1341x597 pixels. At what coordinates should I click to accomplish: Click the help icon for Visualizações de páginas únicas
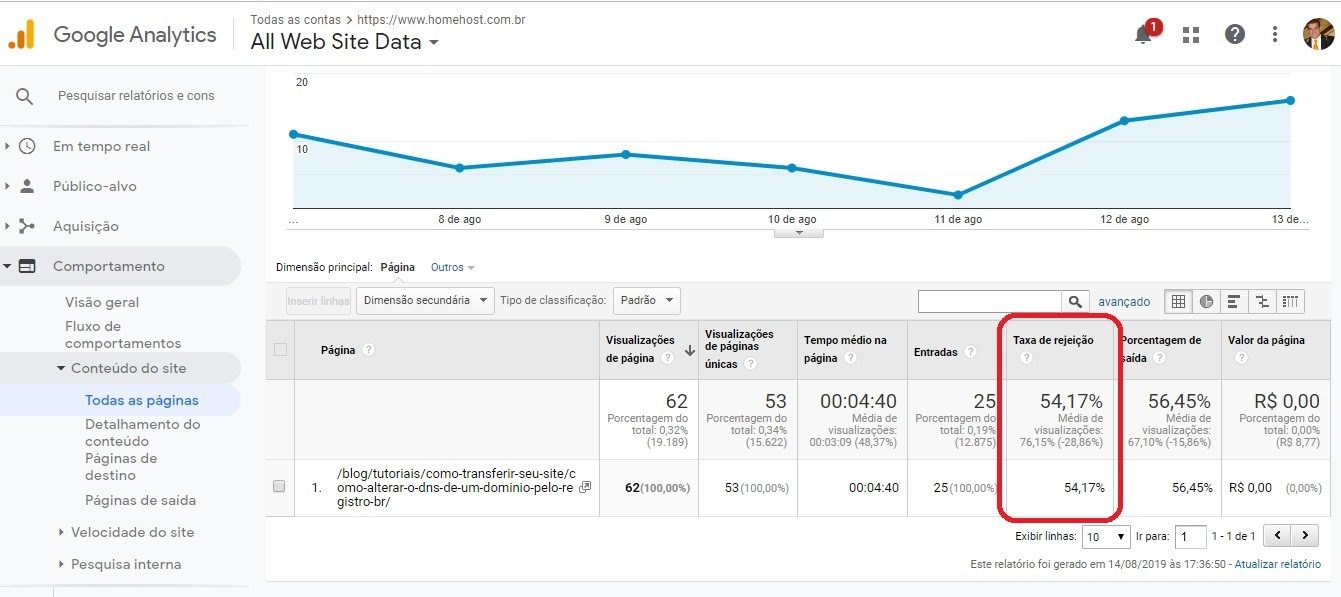tap(750, 364)
